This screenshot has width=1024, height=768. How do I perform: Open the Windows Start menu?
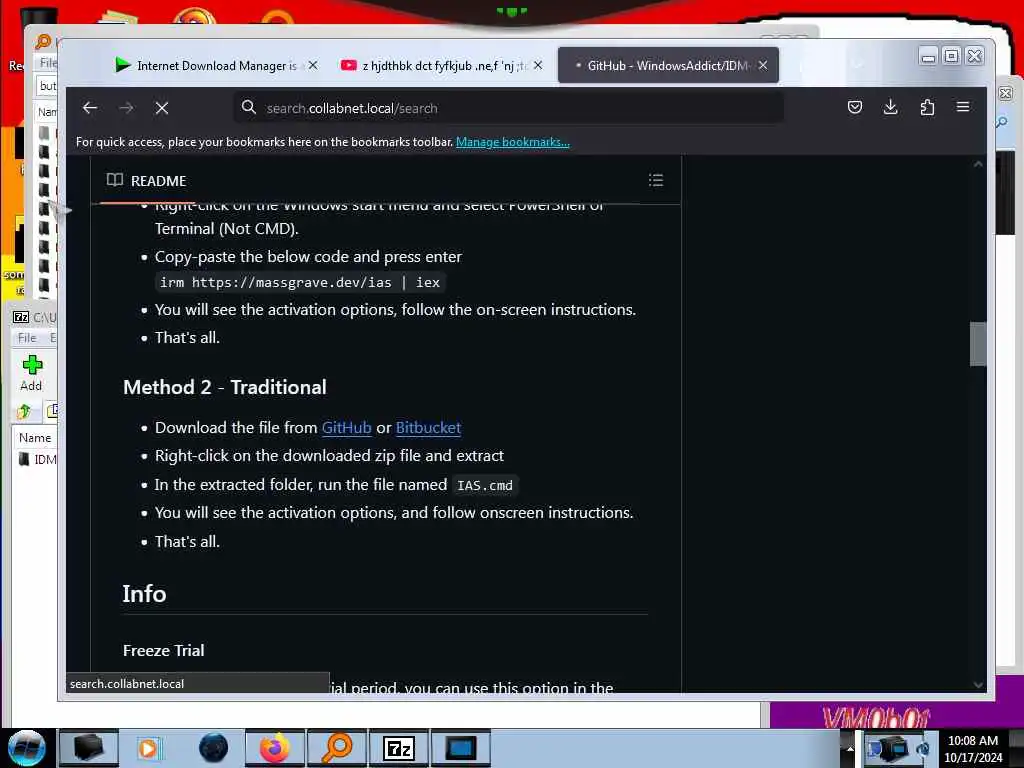click(26, 748)
